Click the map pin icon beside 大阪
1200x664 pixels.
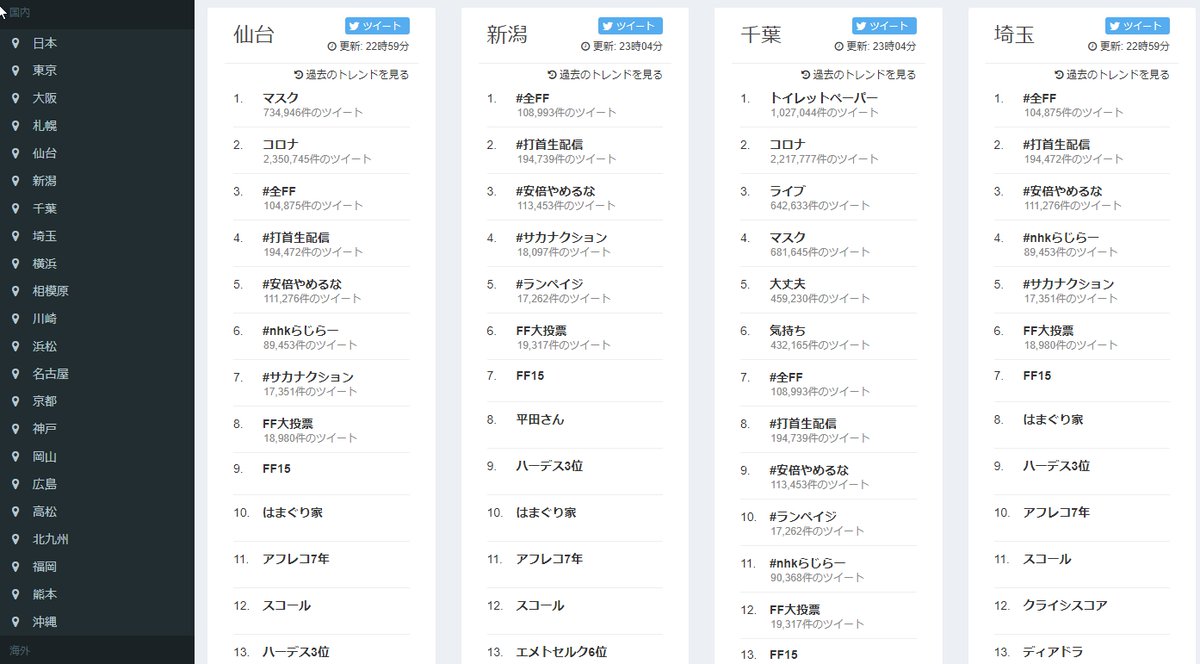point(15,98)
